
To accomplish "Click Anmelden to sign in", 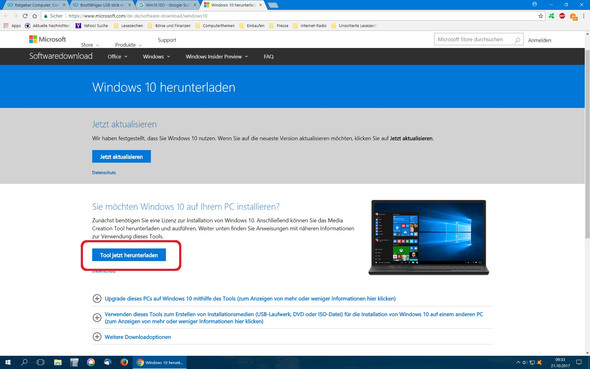I will pyautogui.click(x=539, y=40).
